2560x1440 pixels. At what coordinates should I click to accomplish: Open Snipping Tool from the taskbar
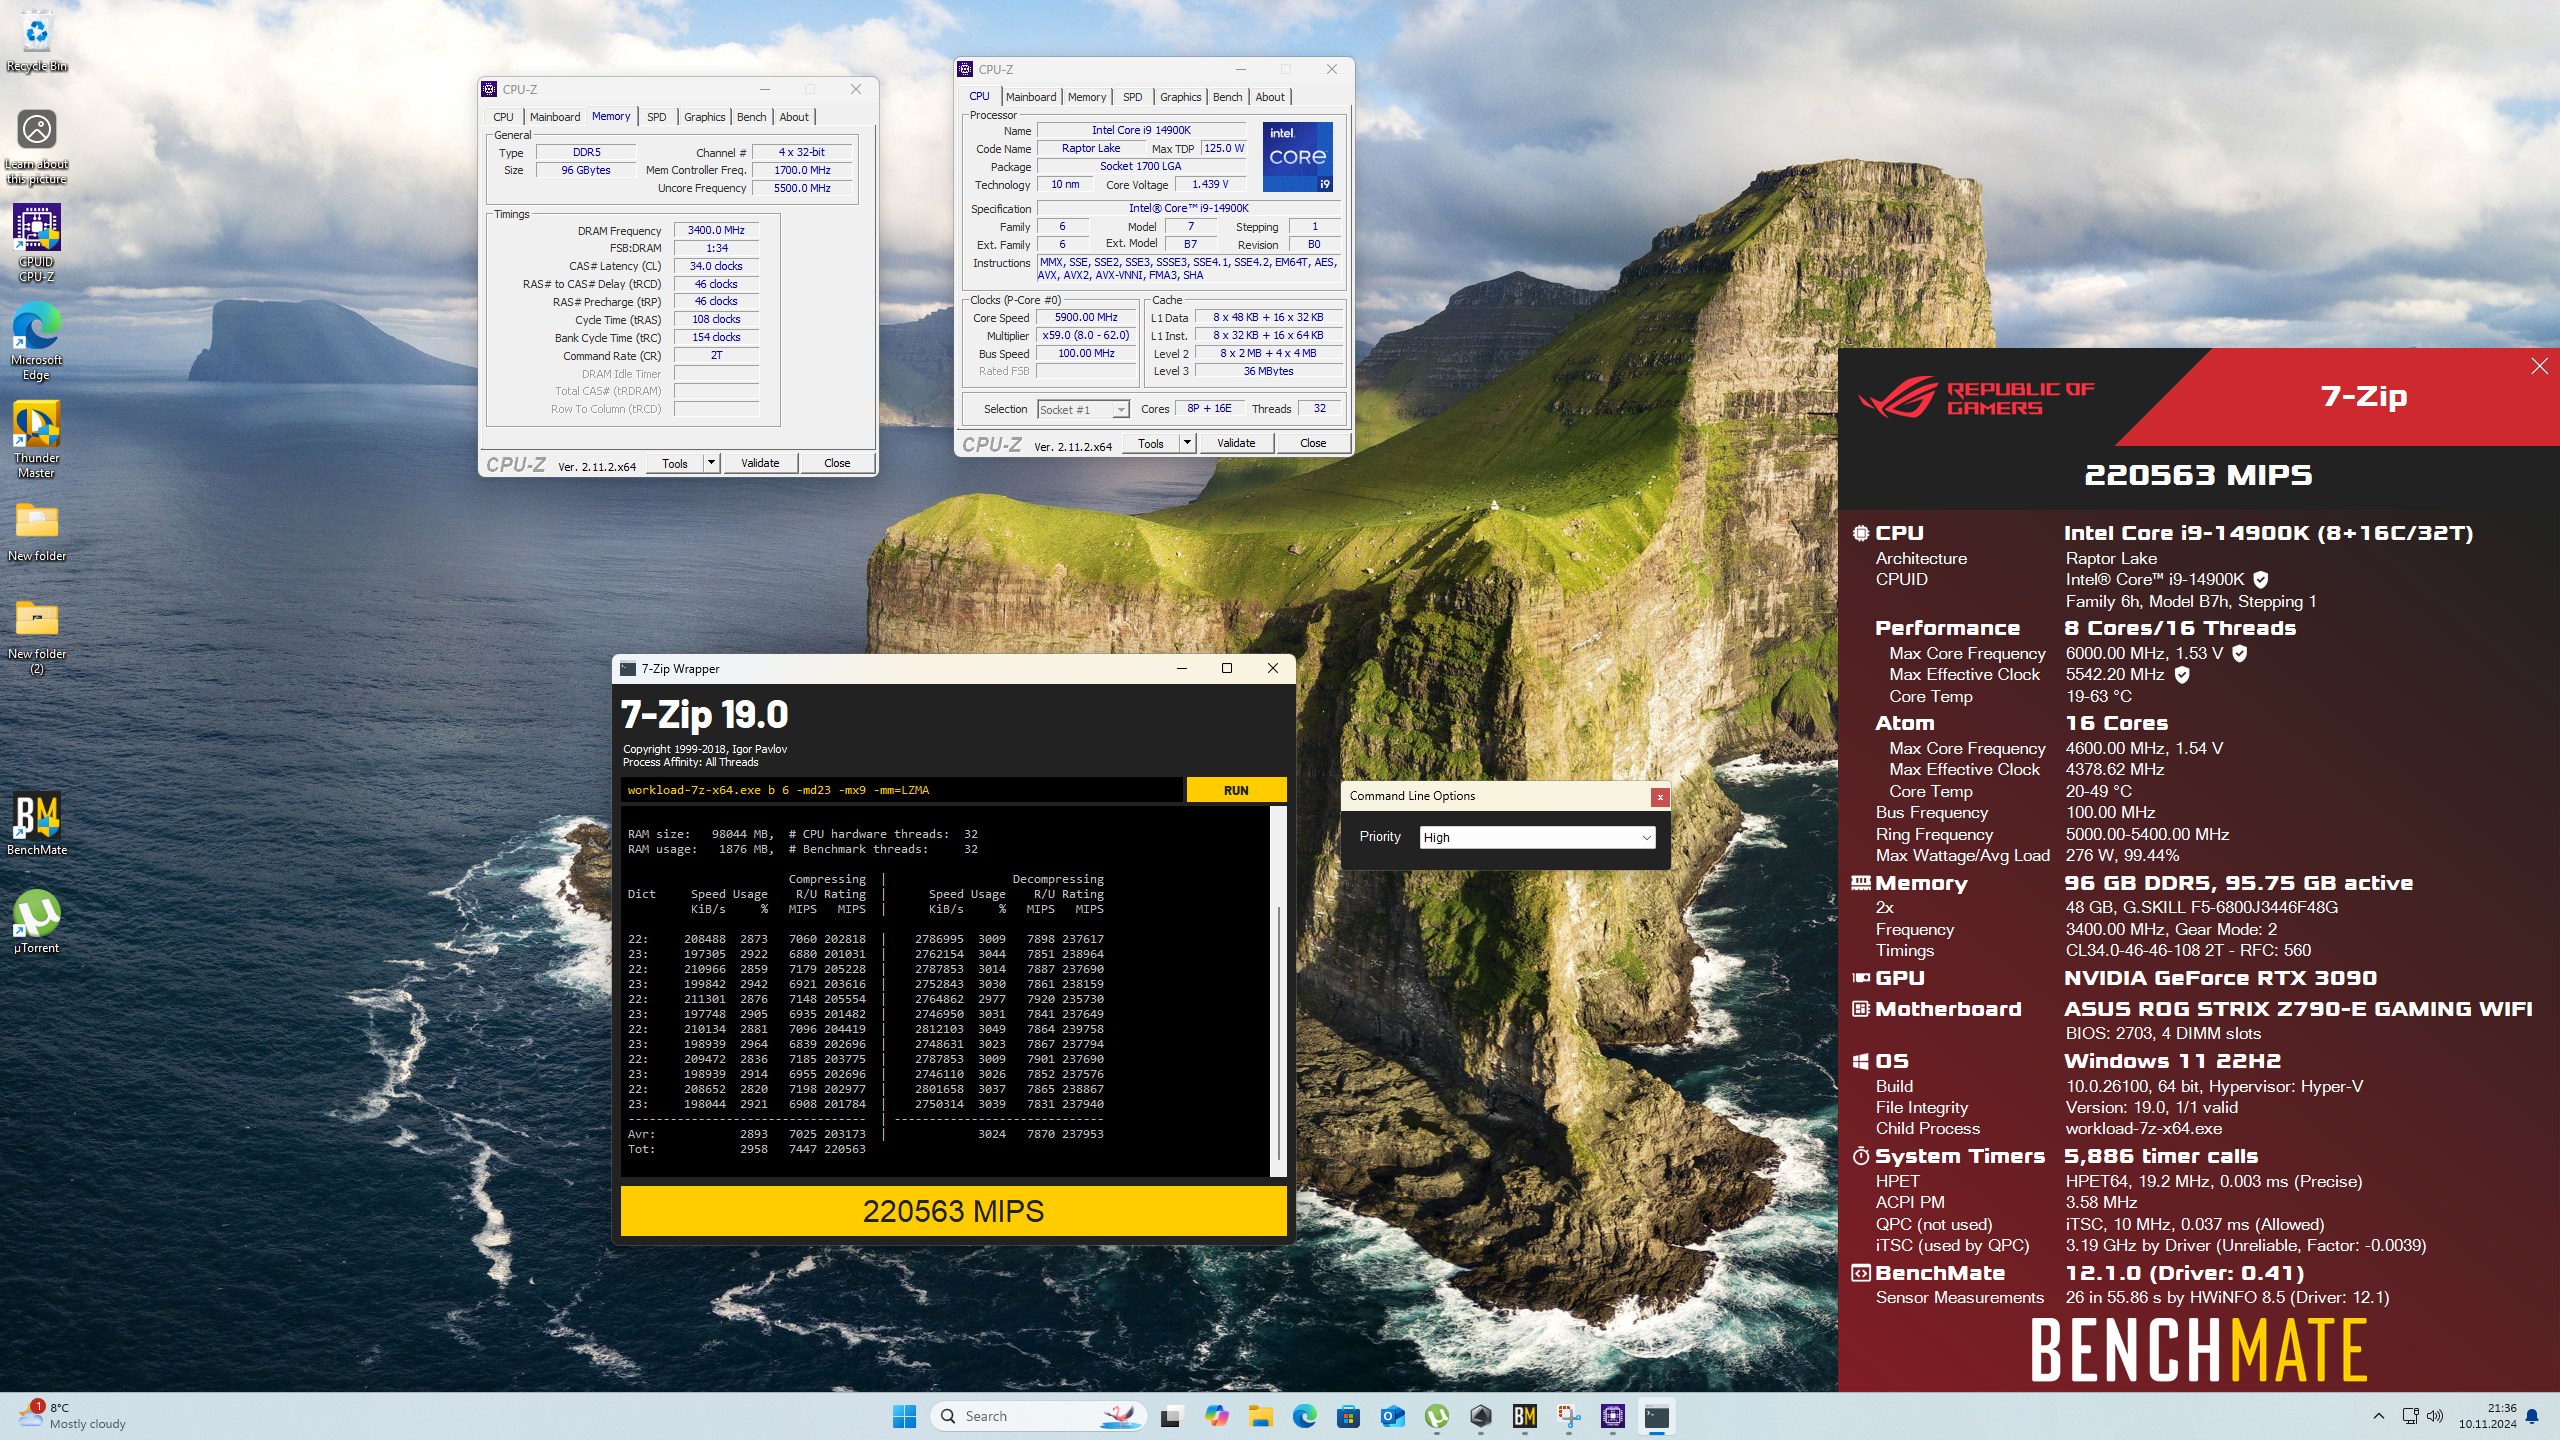point(1568,1416)
